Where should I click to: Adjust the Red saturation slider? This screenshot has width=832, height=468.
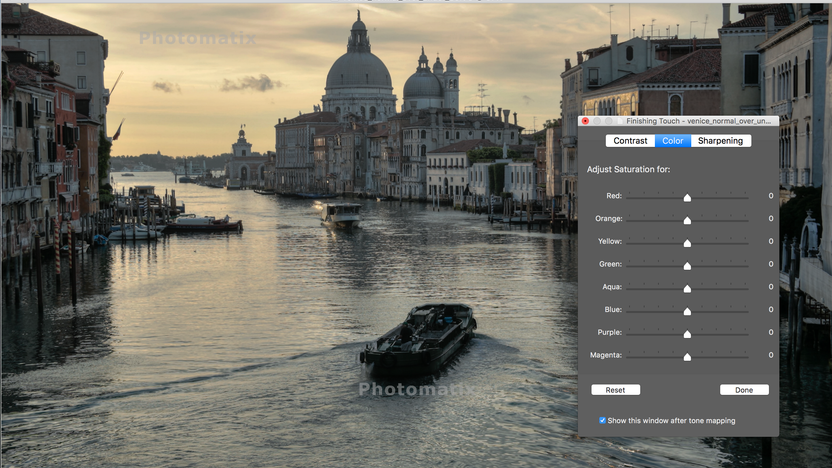pyautogui.click(x=687, y=197)
